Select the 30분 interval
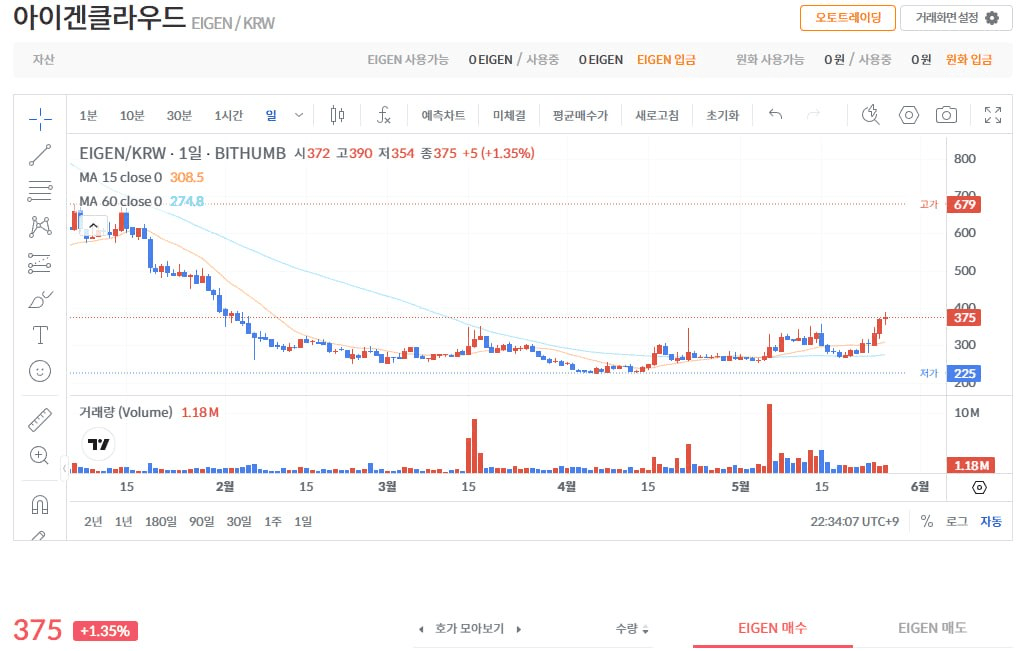 179,115
